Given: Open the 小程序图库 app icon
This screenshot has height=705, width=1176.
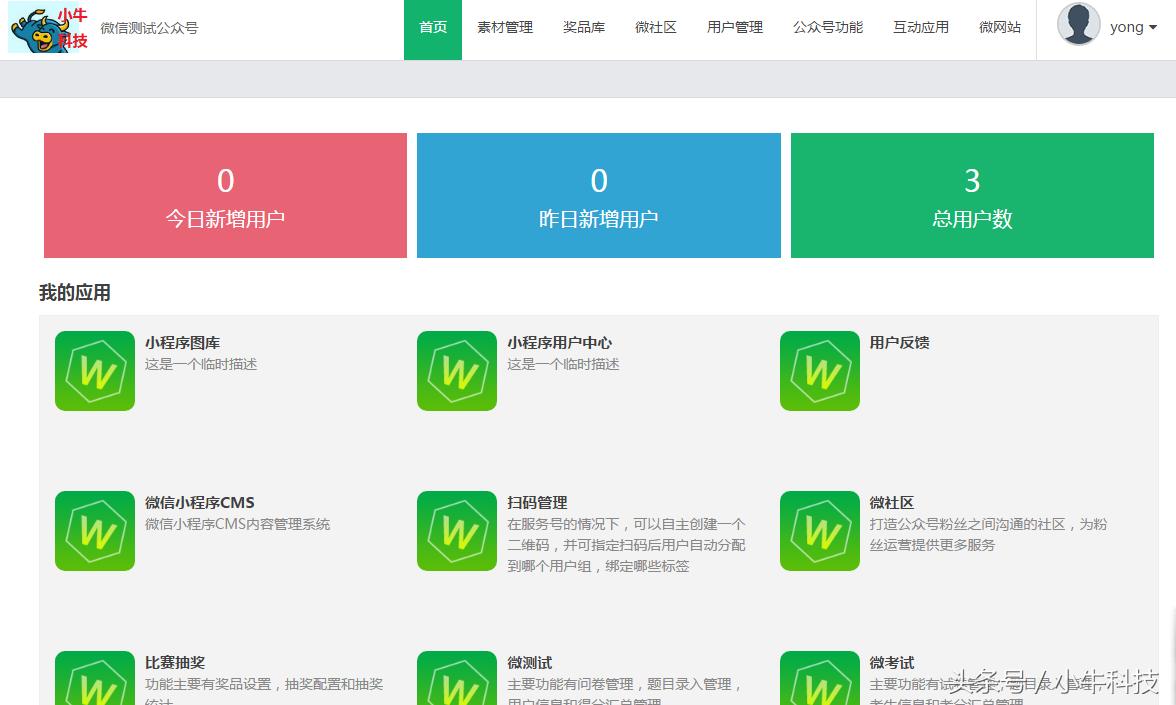Looking at the screenshot, I should click(x=94, y=370).
